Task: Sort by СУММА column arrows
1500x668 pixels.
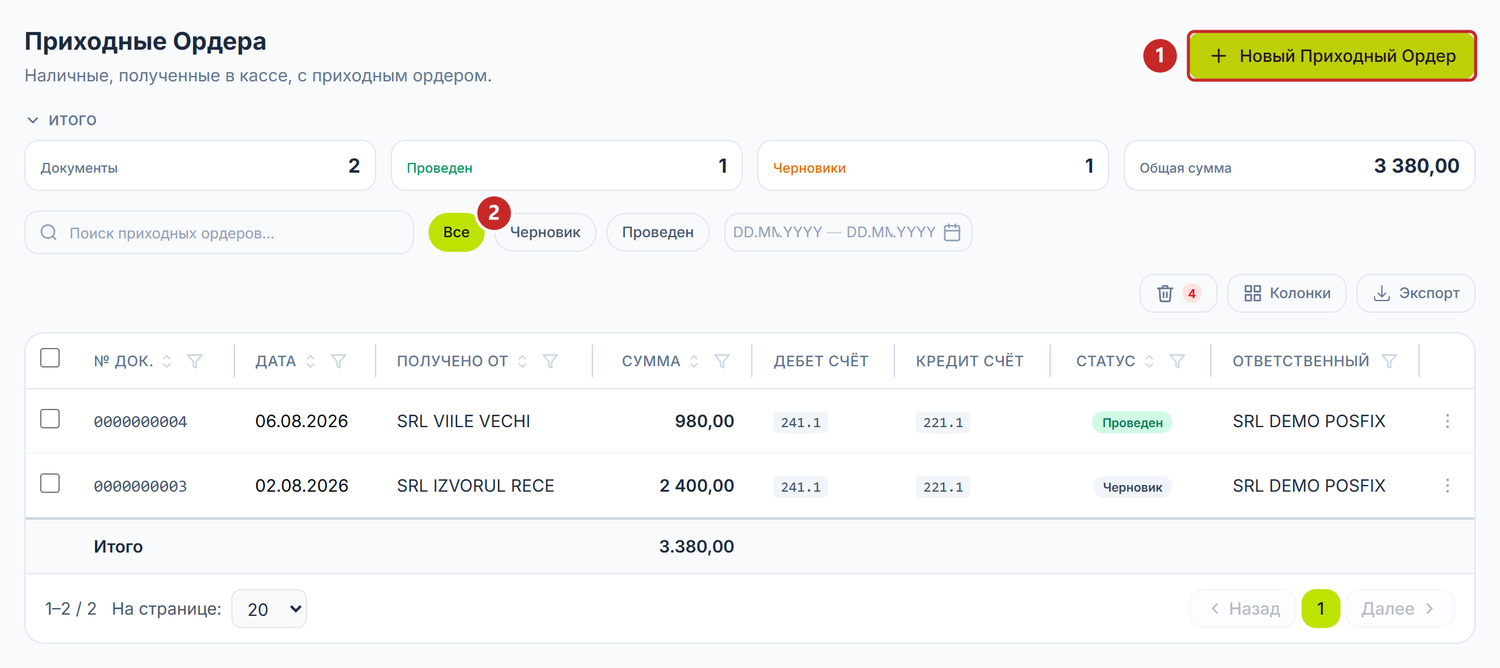Action: click(x=694, y=361)
